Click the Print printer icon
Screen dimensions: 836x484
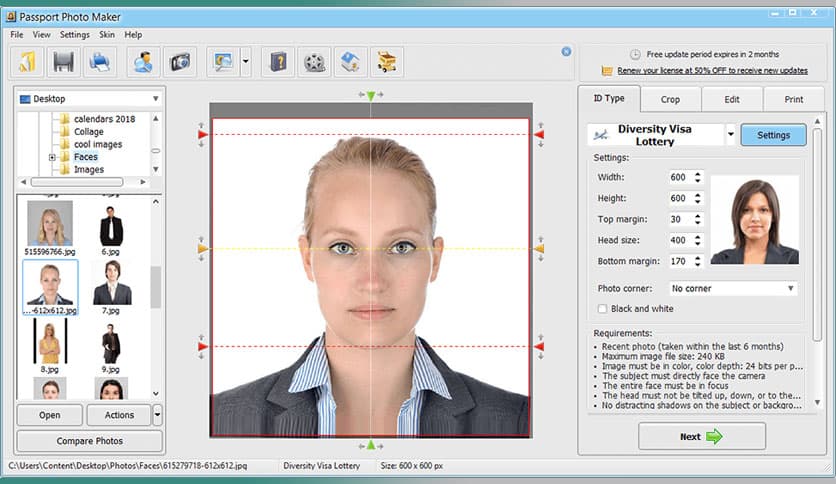[x=99, y=62]
